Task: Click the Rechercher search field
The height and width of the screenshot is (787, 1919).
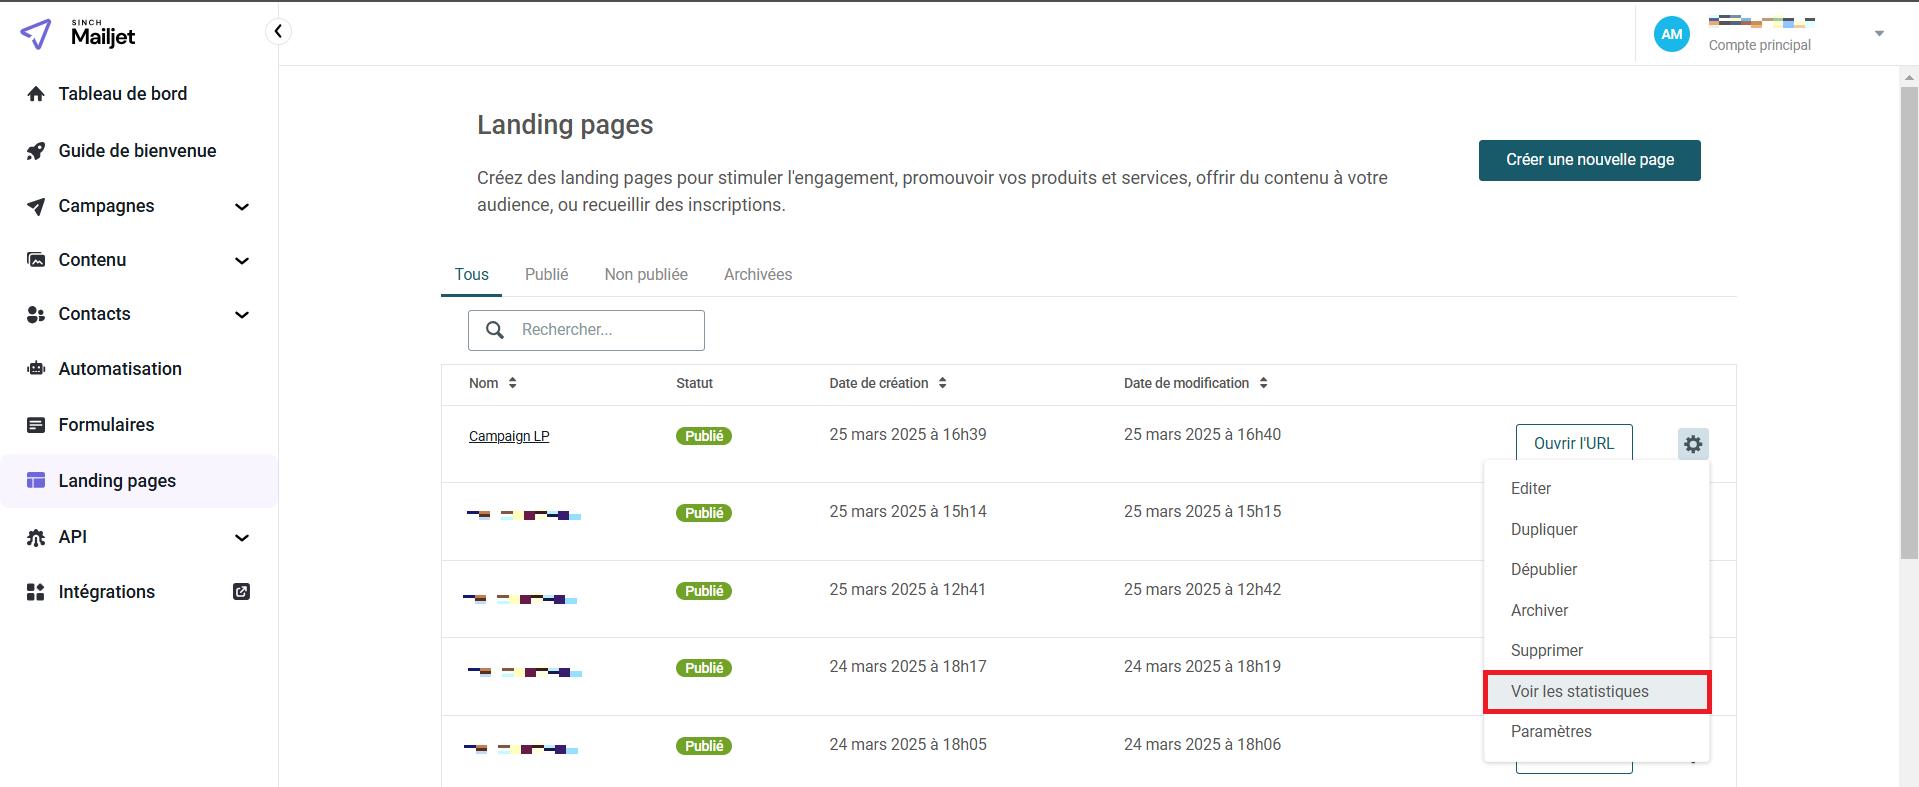Action: (x=586, y=330)
